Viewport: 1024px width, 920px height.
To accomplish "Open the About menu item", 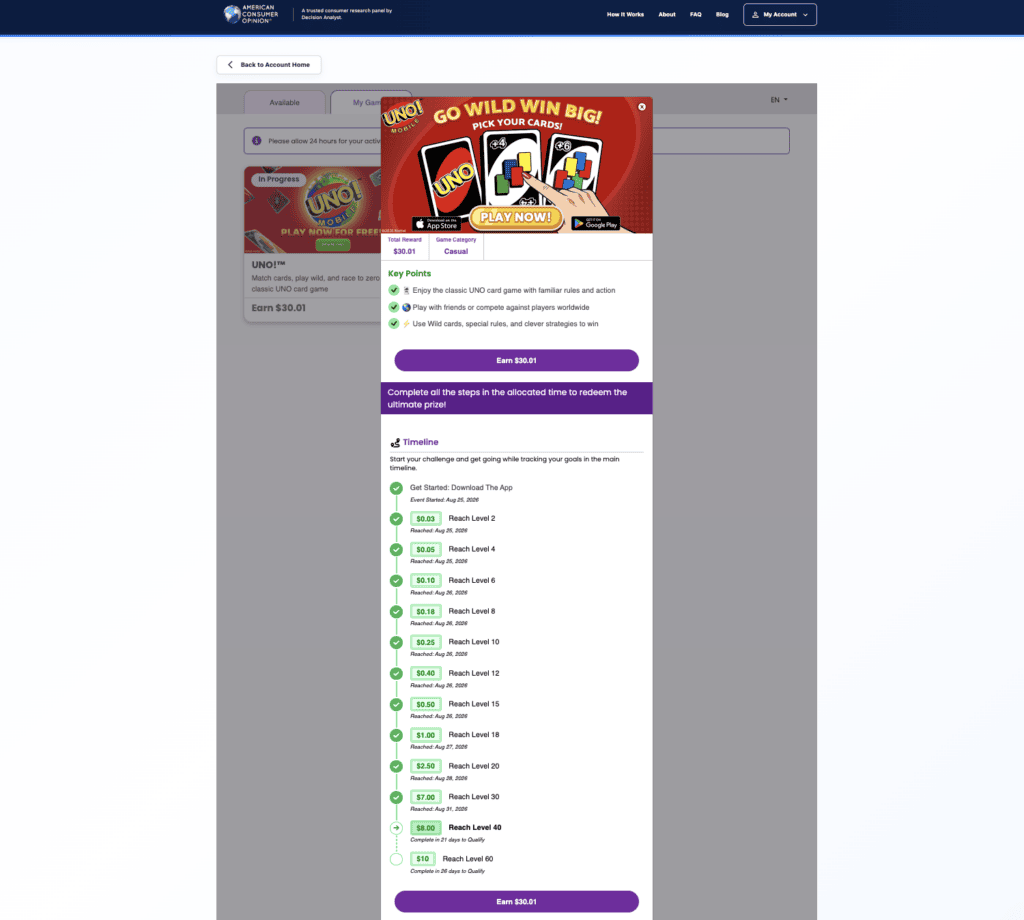I will pos(667,14).
